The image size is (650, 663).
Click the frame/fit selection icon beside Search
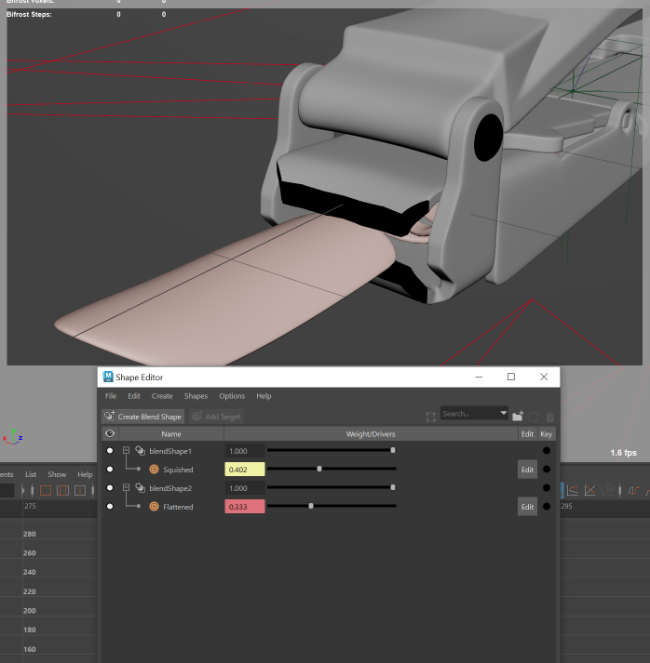tap(431, 417)
